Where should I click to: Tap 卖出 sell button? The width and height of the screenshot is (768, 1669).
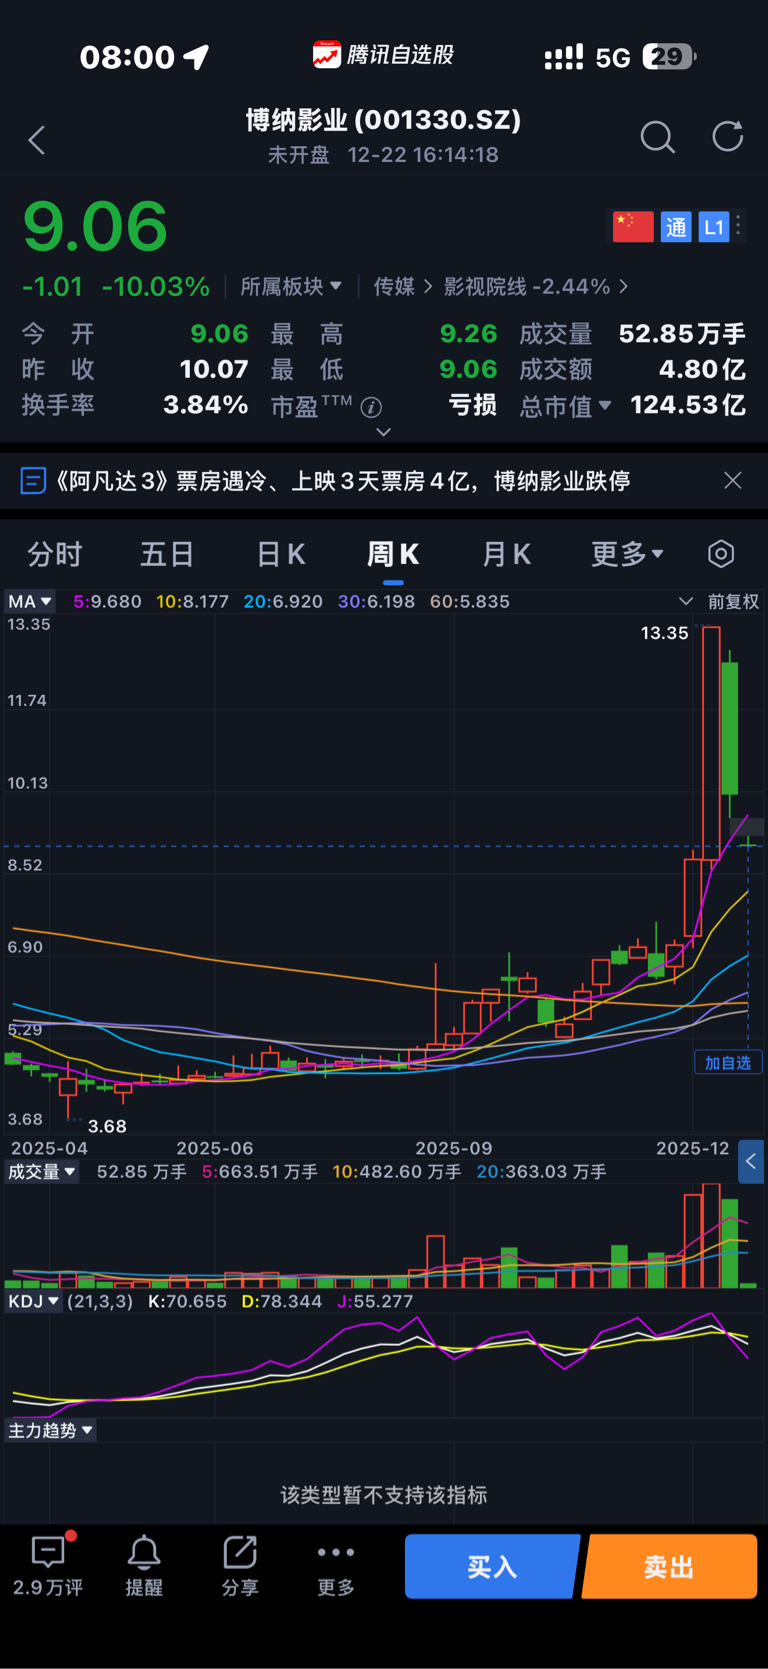(669, 1566)
